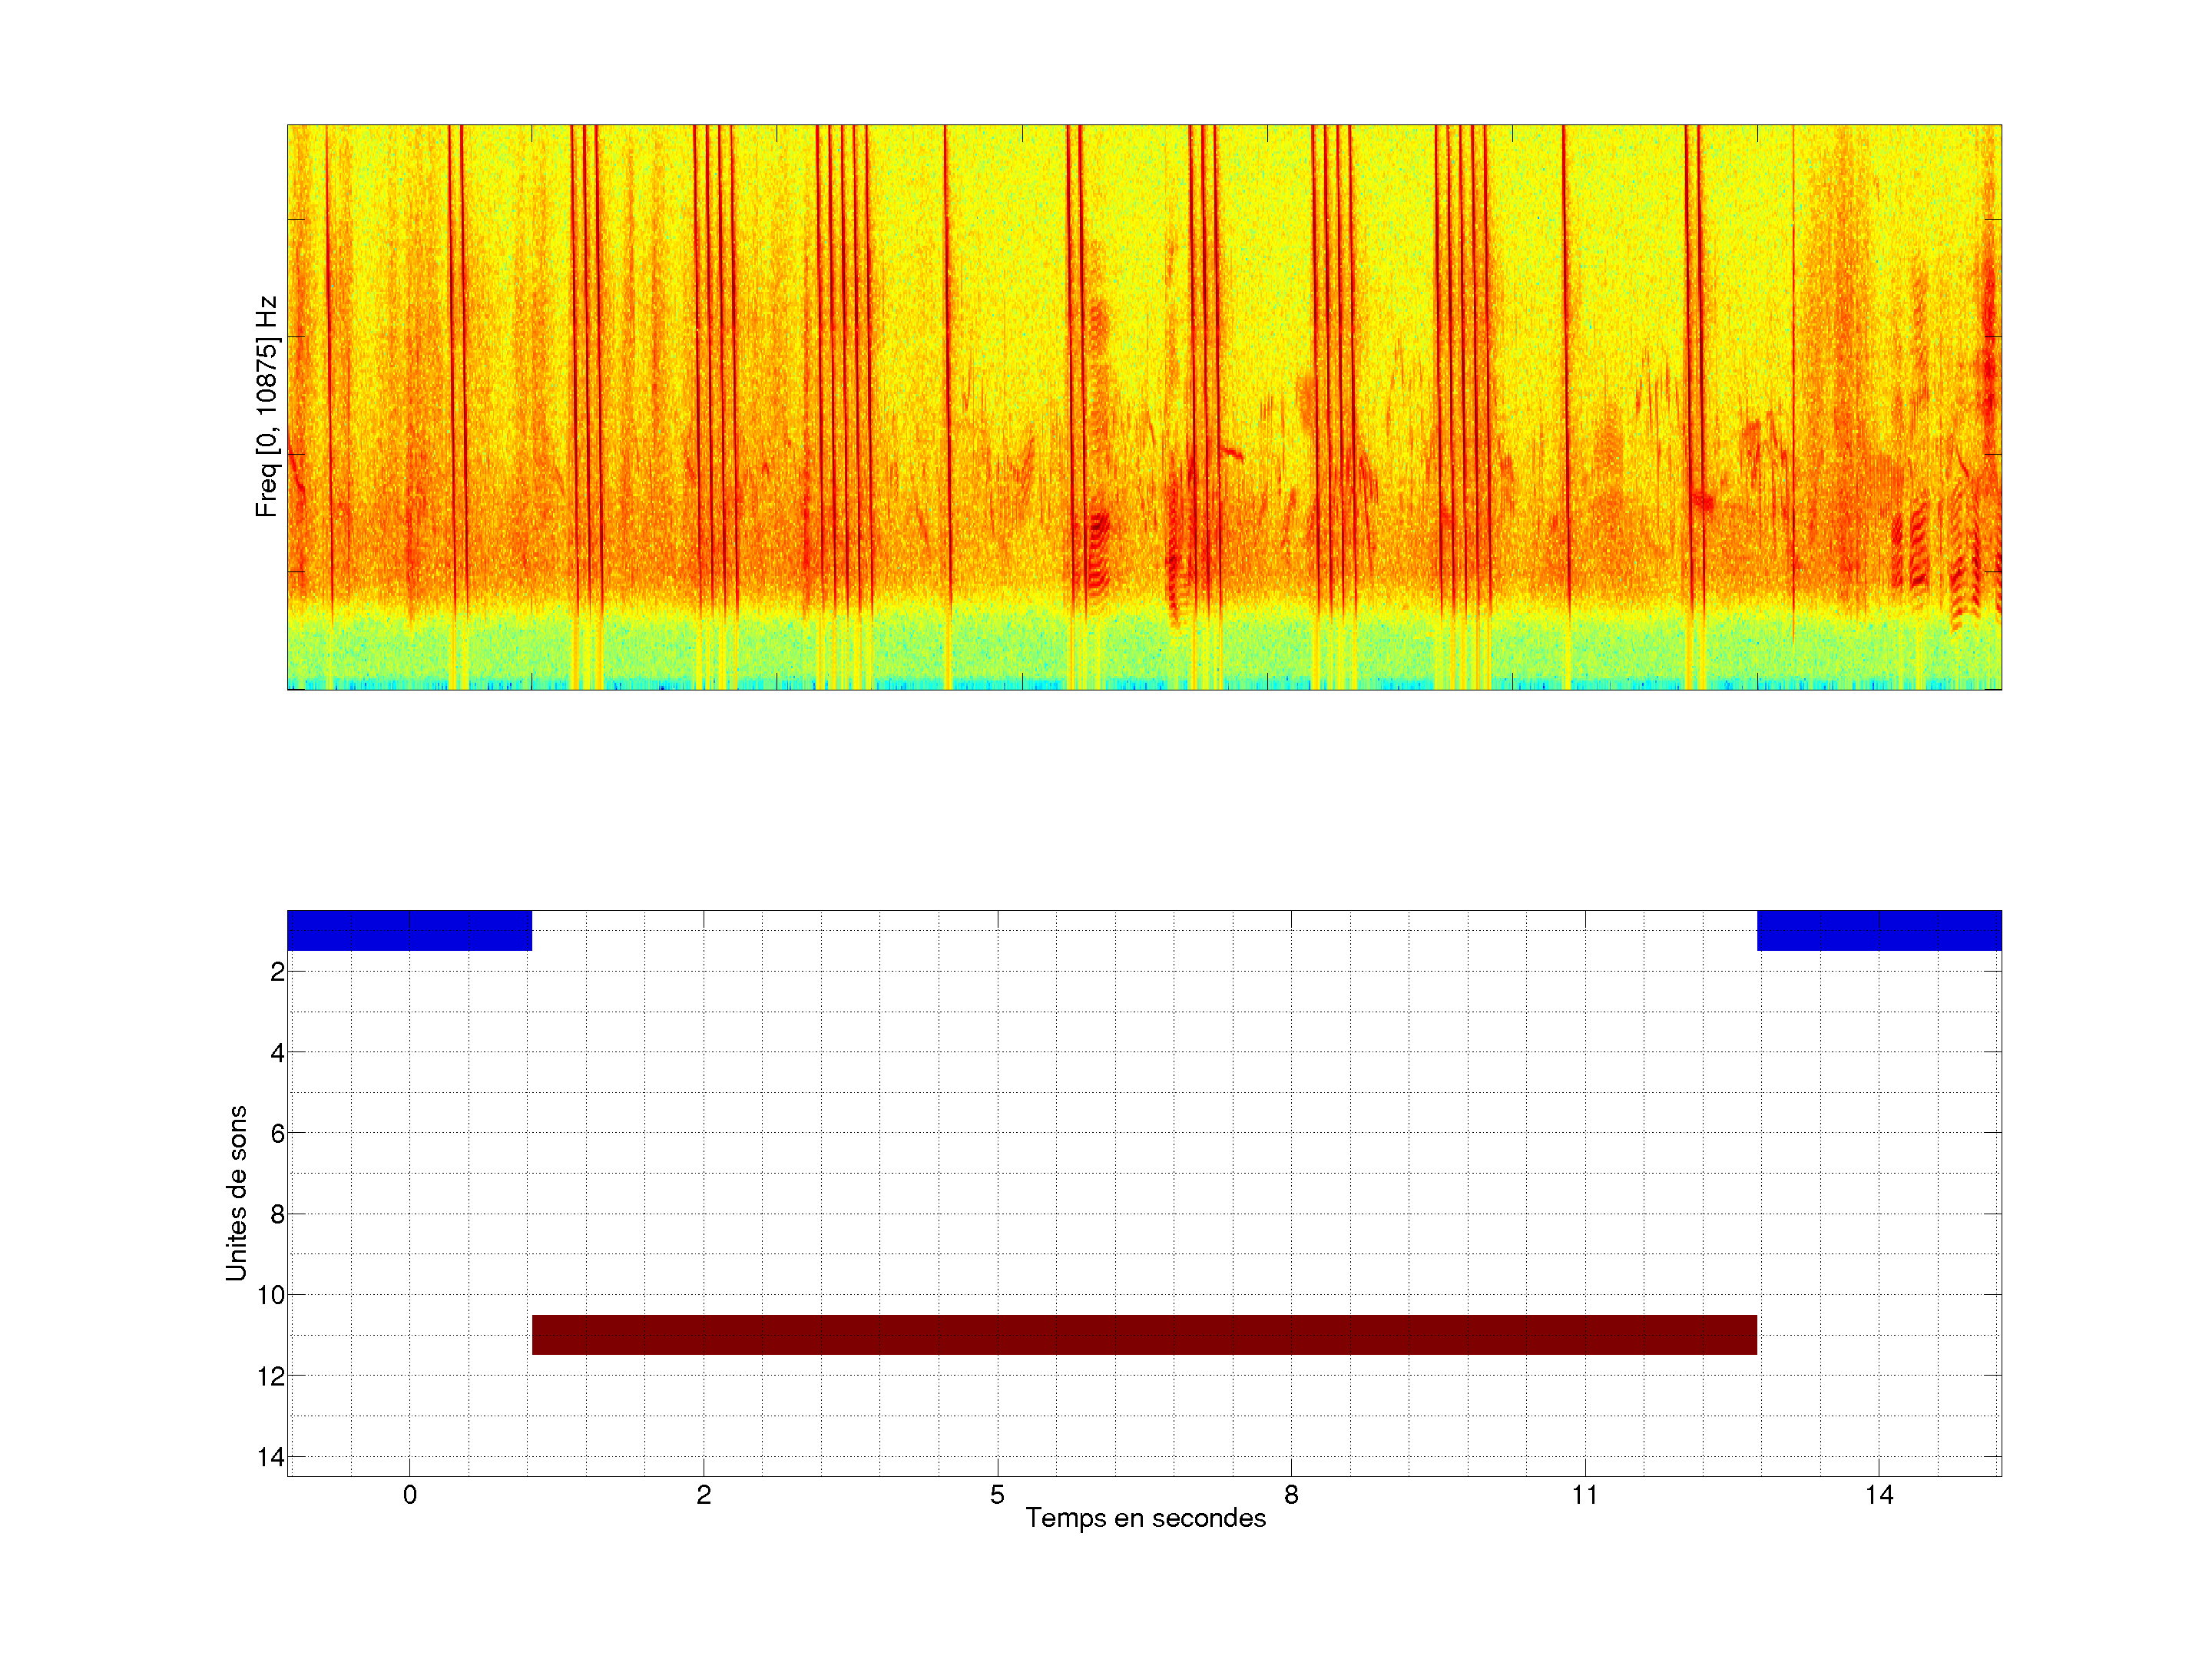
Task: Click y-axis tick label 12
Action: pos(271,1376)
